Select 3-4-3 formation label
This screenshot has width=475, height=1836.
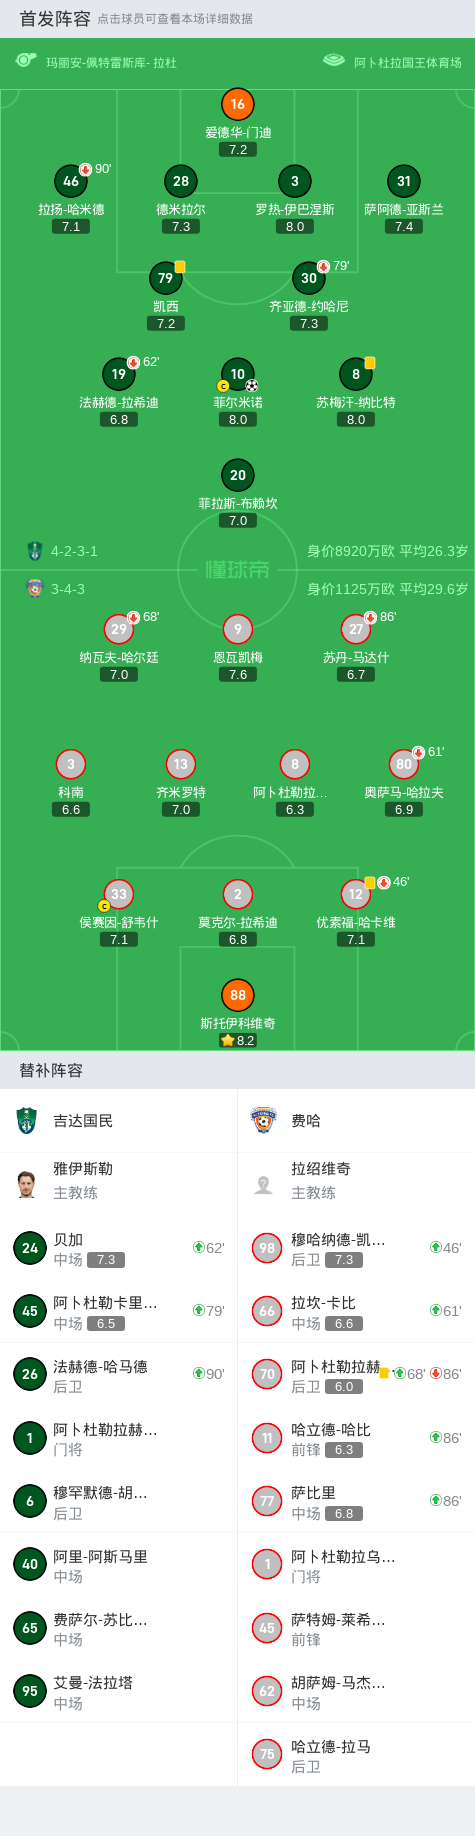[68, 589]
